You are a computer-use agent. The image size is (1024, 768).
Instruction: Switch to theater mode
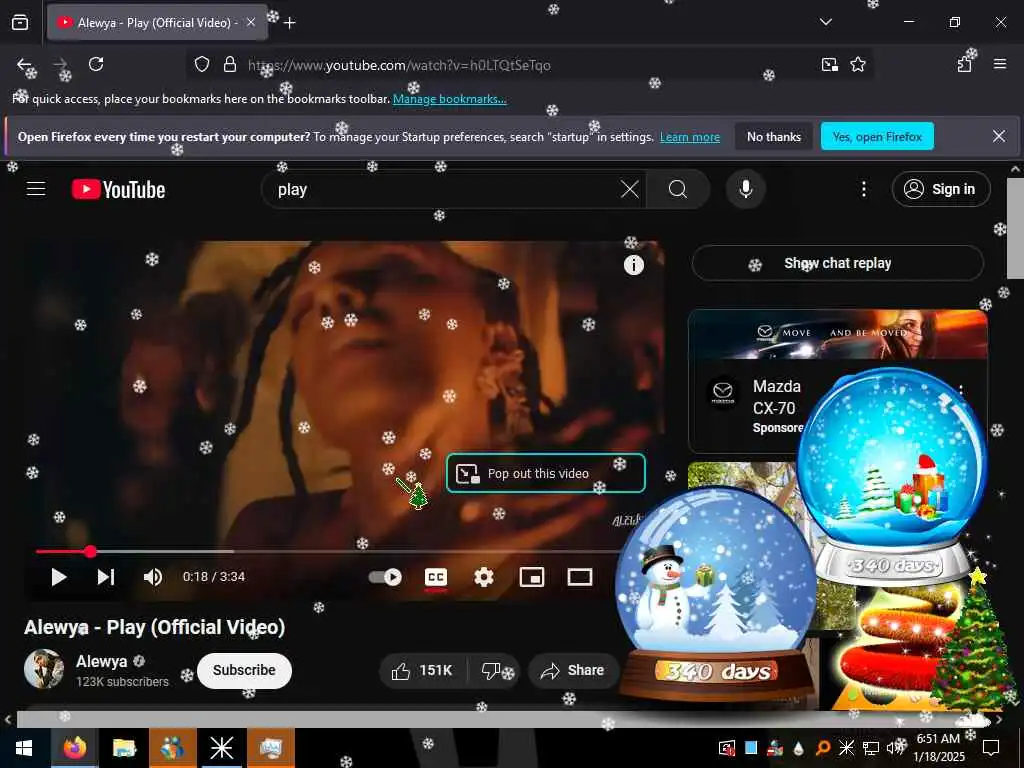pyautogui.click(x=580, y=577)
